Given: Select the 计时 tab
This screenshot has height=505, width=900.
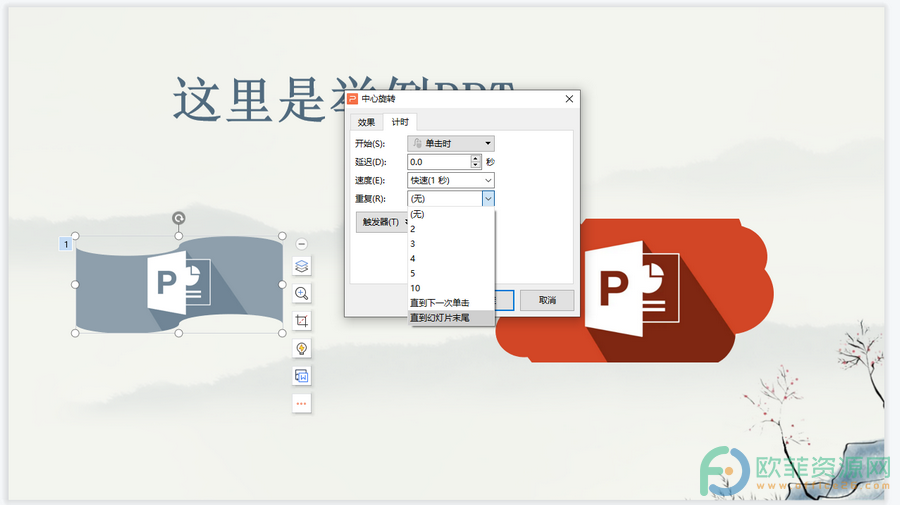Looking at the screenshot, I should pyautogui.click(x=400, y=122).
